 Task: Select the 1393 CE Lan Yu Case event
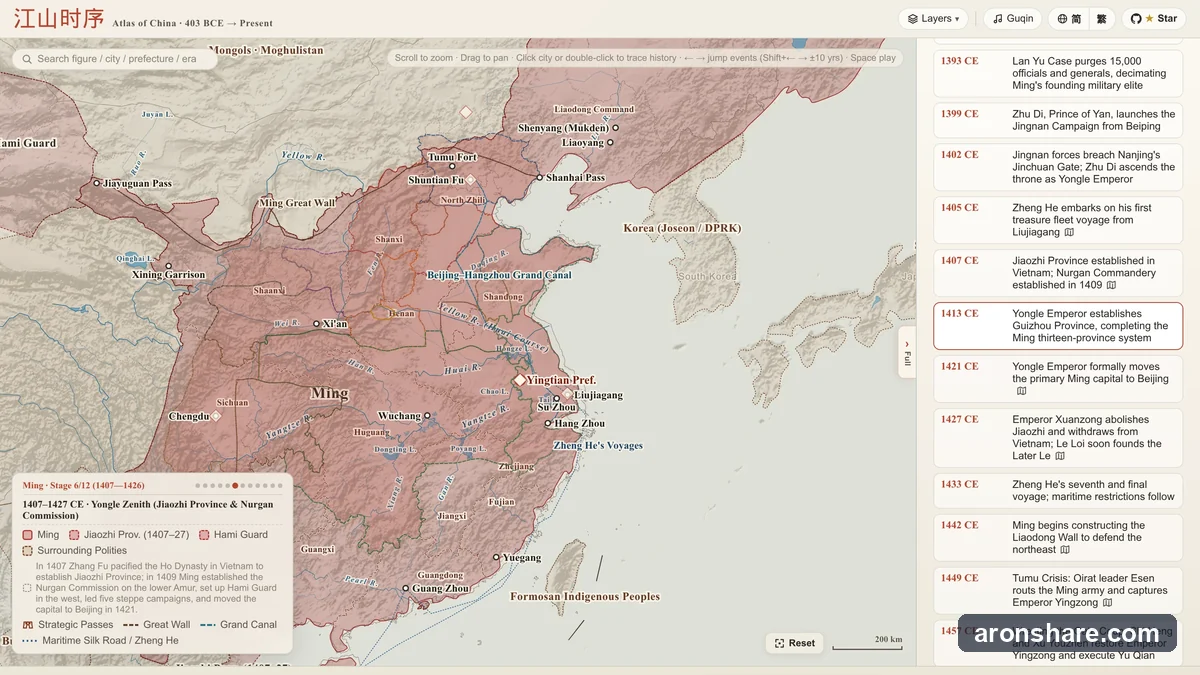click(1058, 73)
